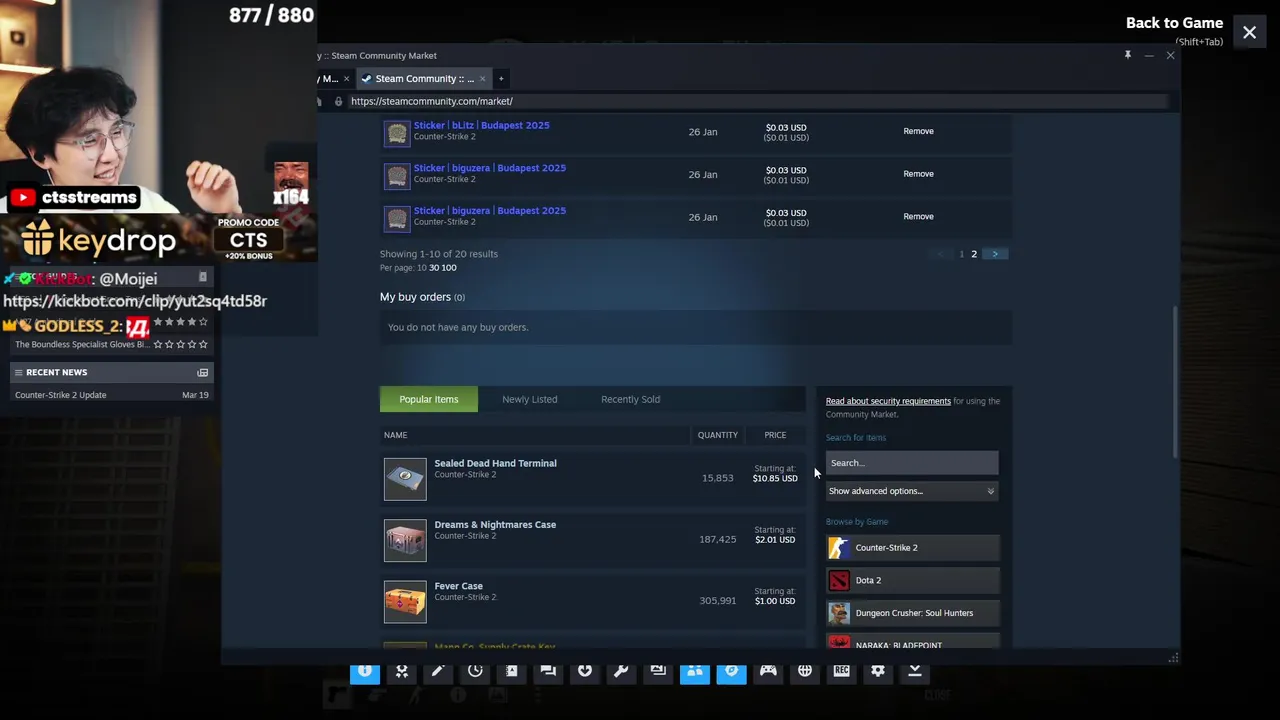Viewport: 1280px width, 720px height.
Task: Click the Counter-Strike 2 game logo icon
Action: (839, 548)
